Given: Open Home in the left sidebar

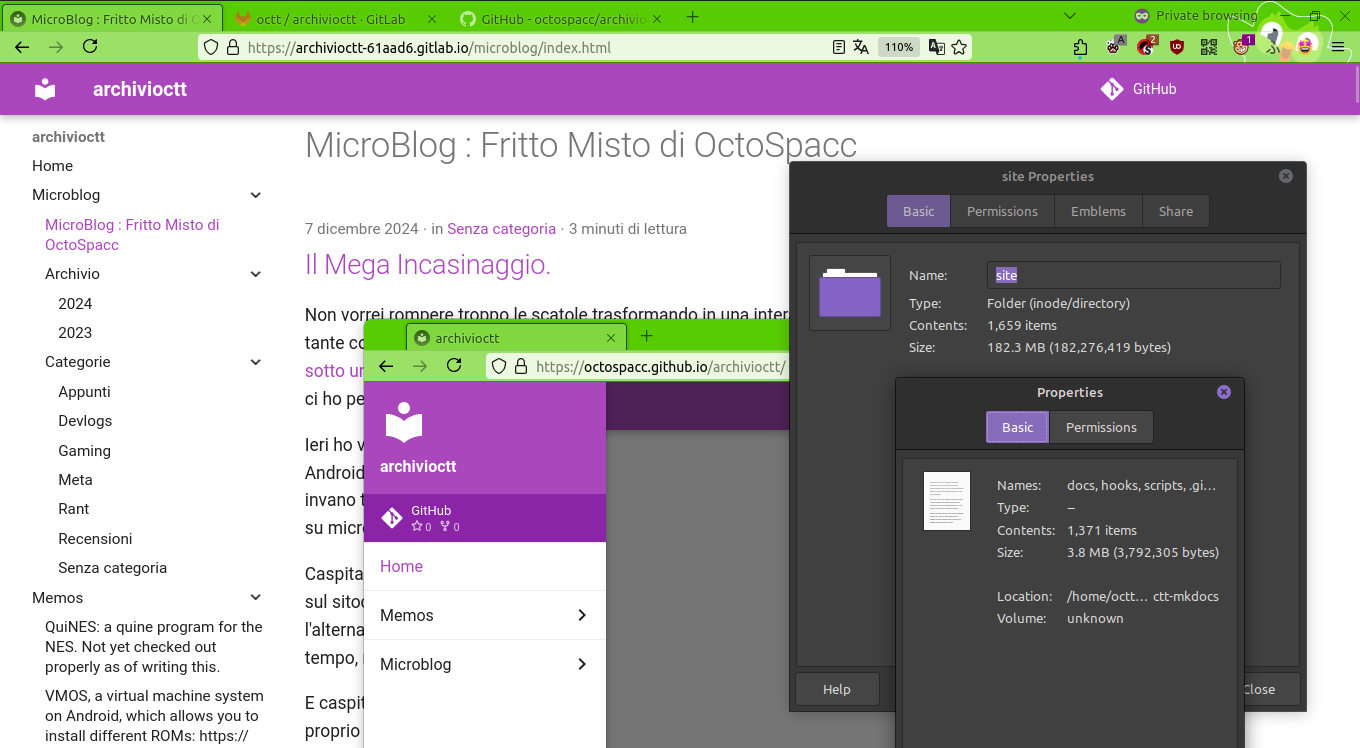Looking at the screenshot, I should (52, 166).
